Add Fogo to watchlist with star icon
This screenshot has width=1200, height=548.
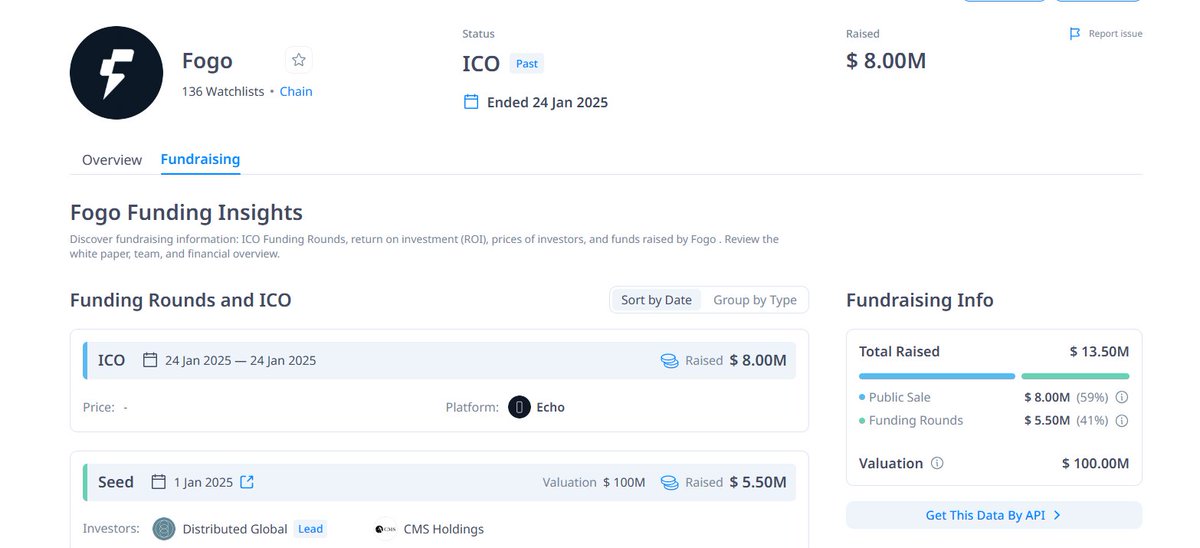[x=298, y=60]
